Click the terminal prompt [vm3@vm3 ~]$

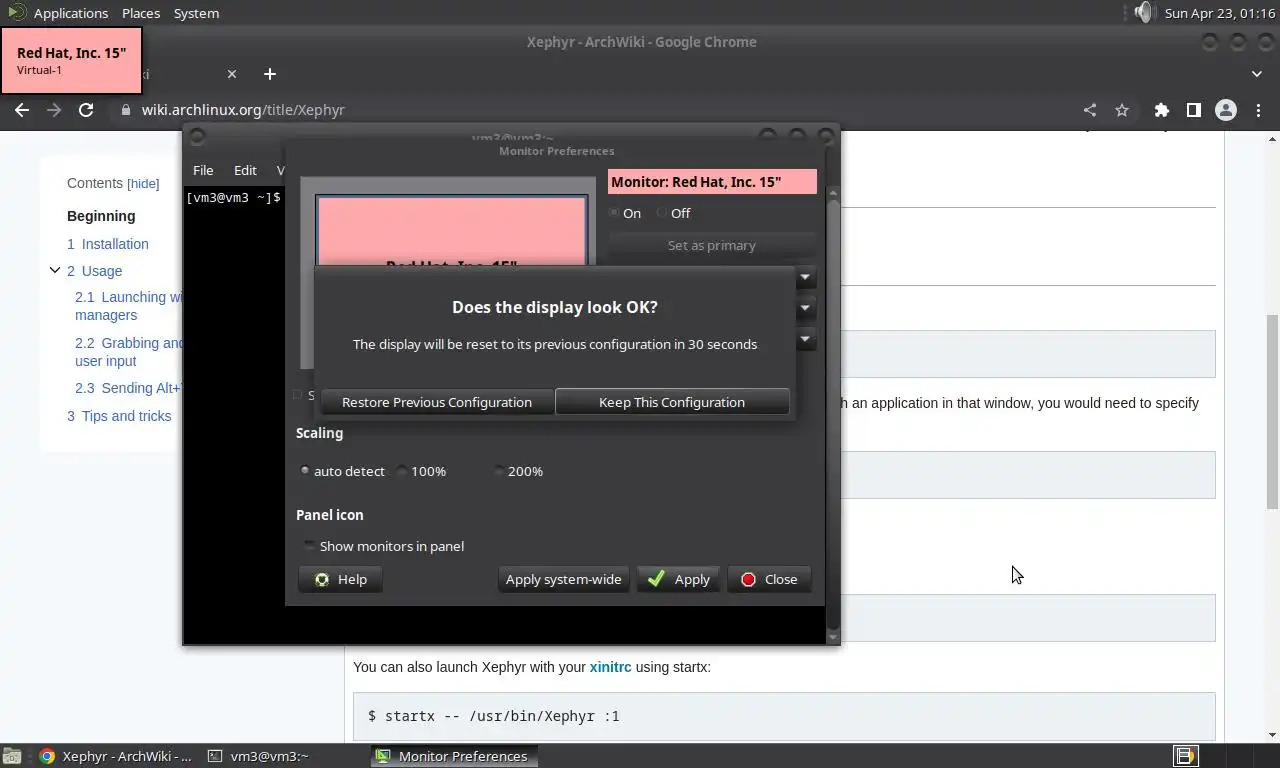(233, 198)
